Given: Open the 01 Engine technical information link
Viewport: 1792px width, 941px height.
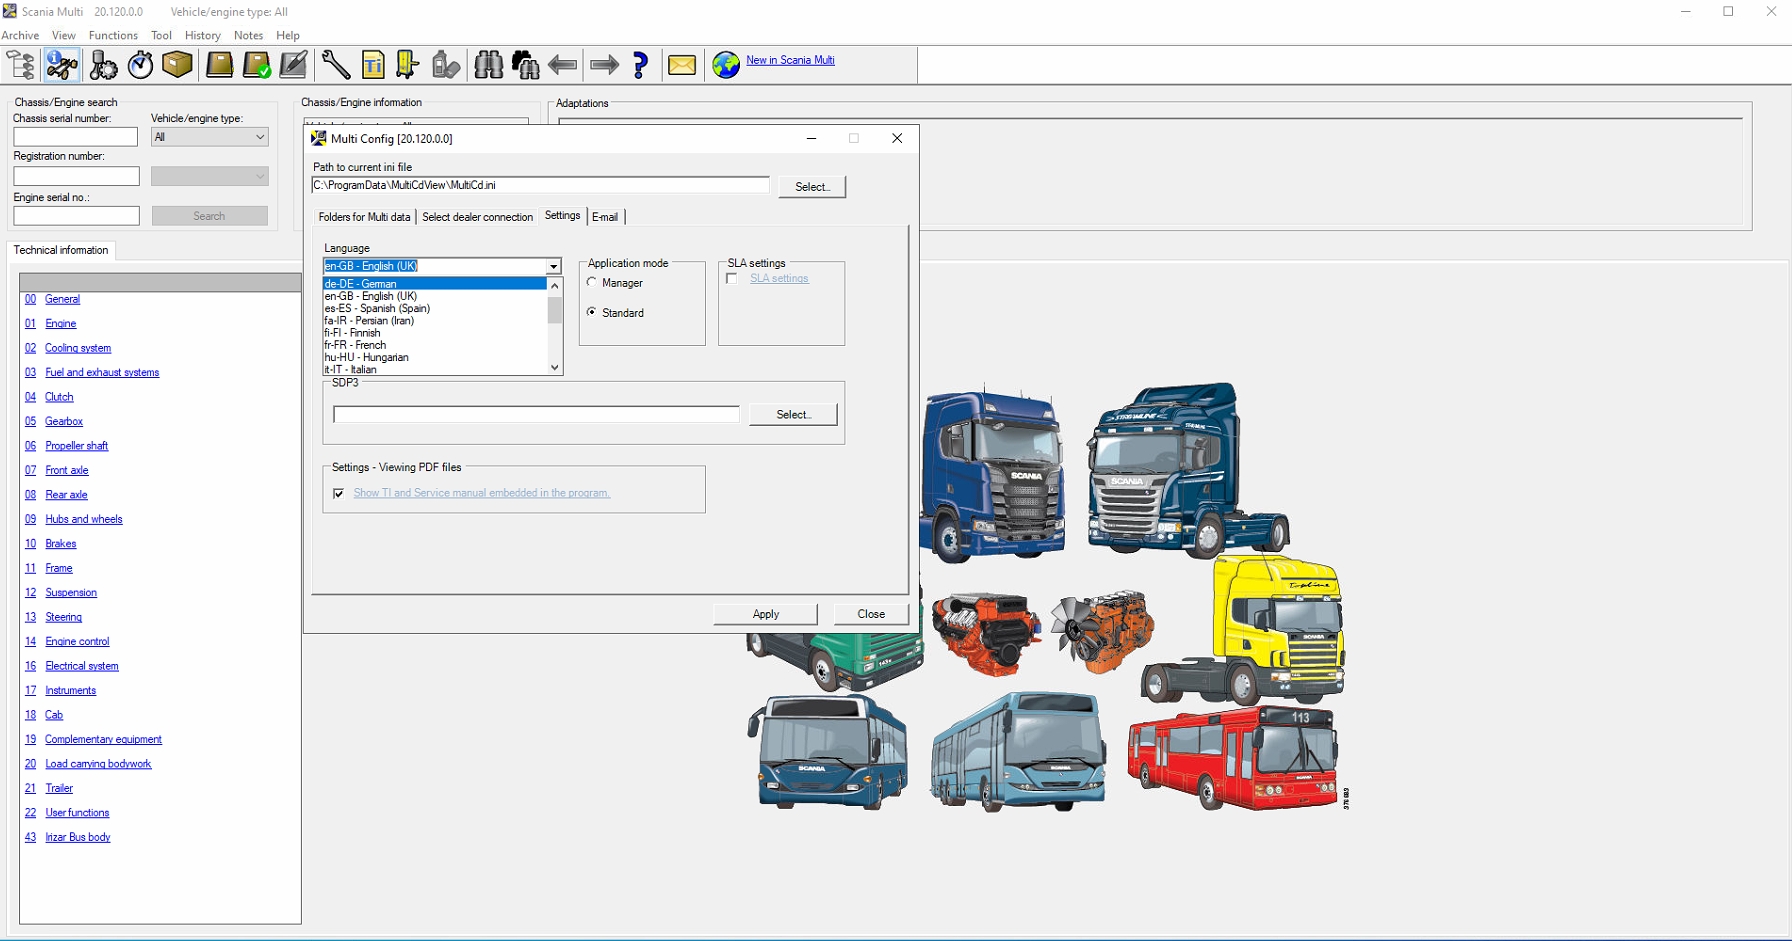Looking at the screenshot, I should pyautogui.click(x=61, y=324).
